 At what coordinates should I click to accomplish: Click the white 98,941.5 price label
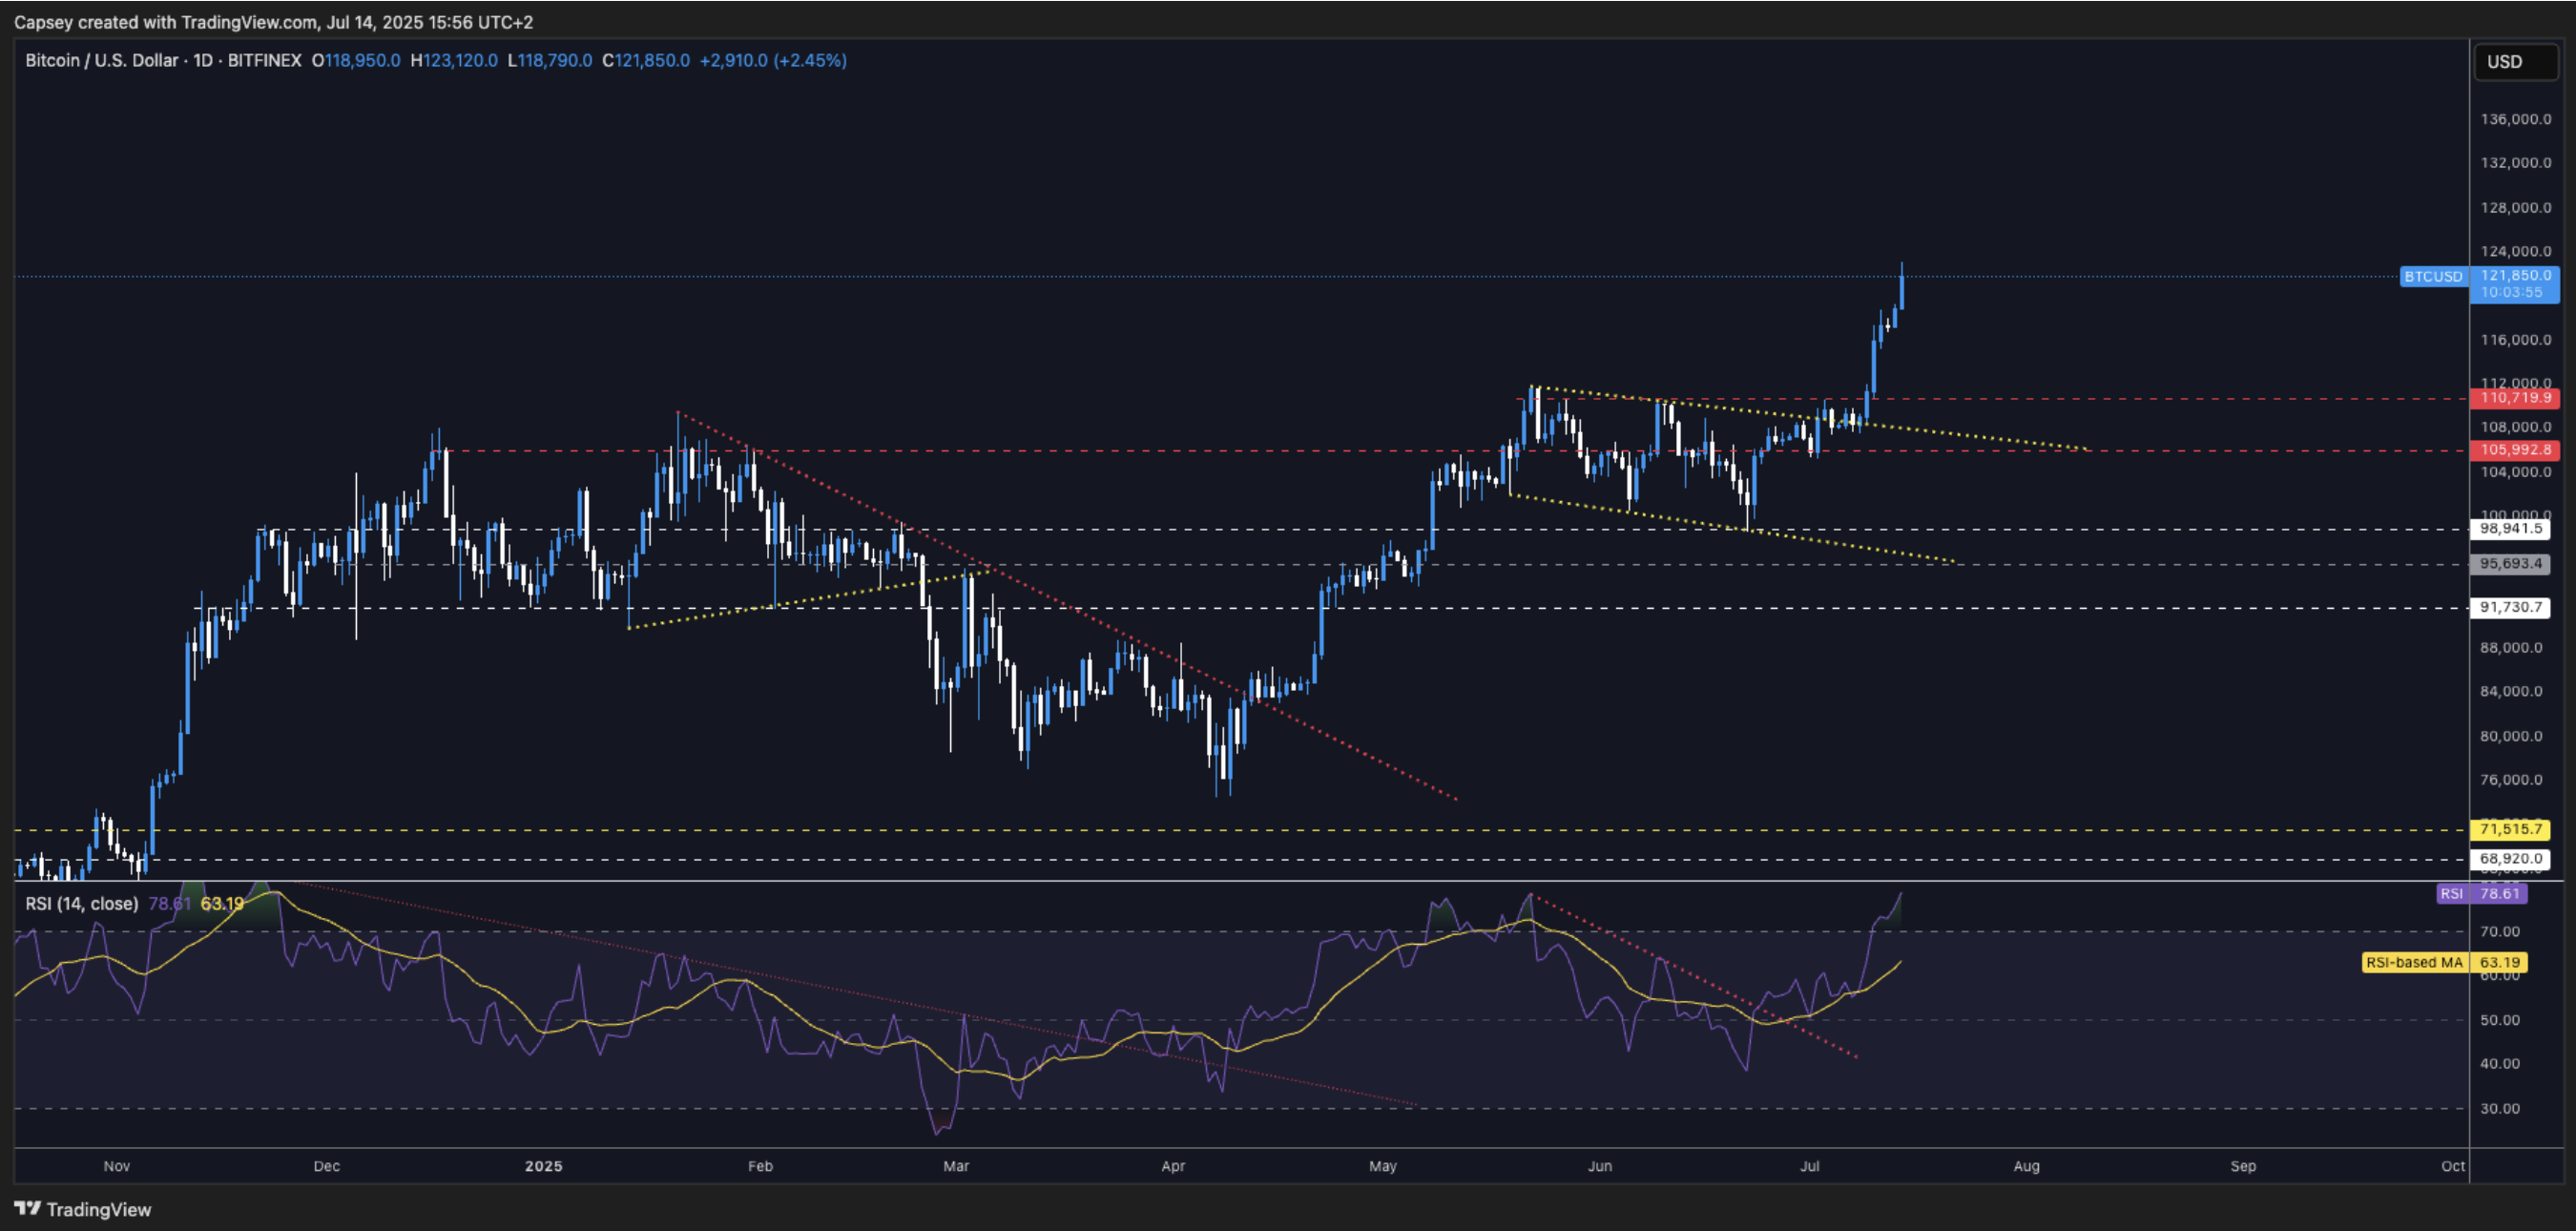[x=2509, y=528]
